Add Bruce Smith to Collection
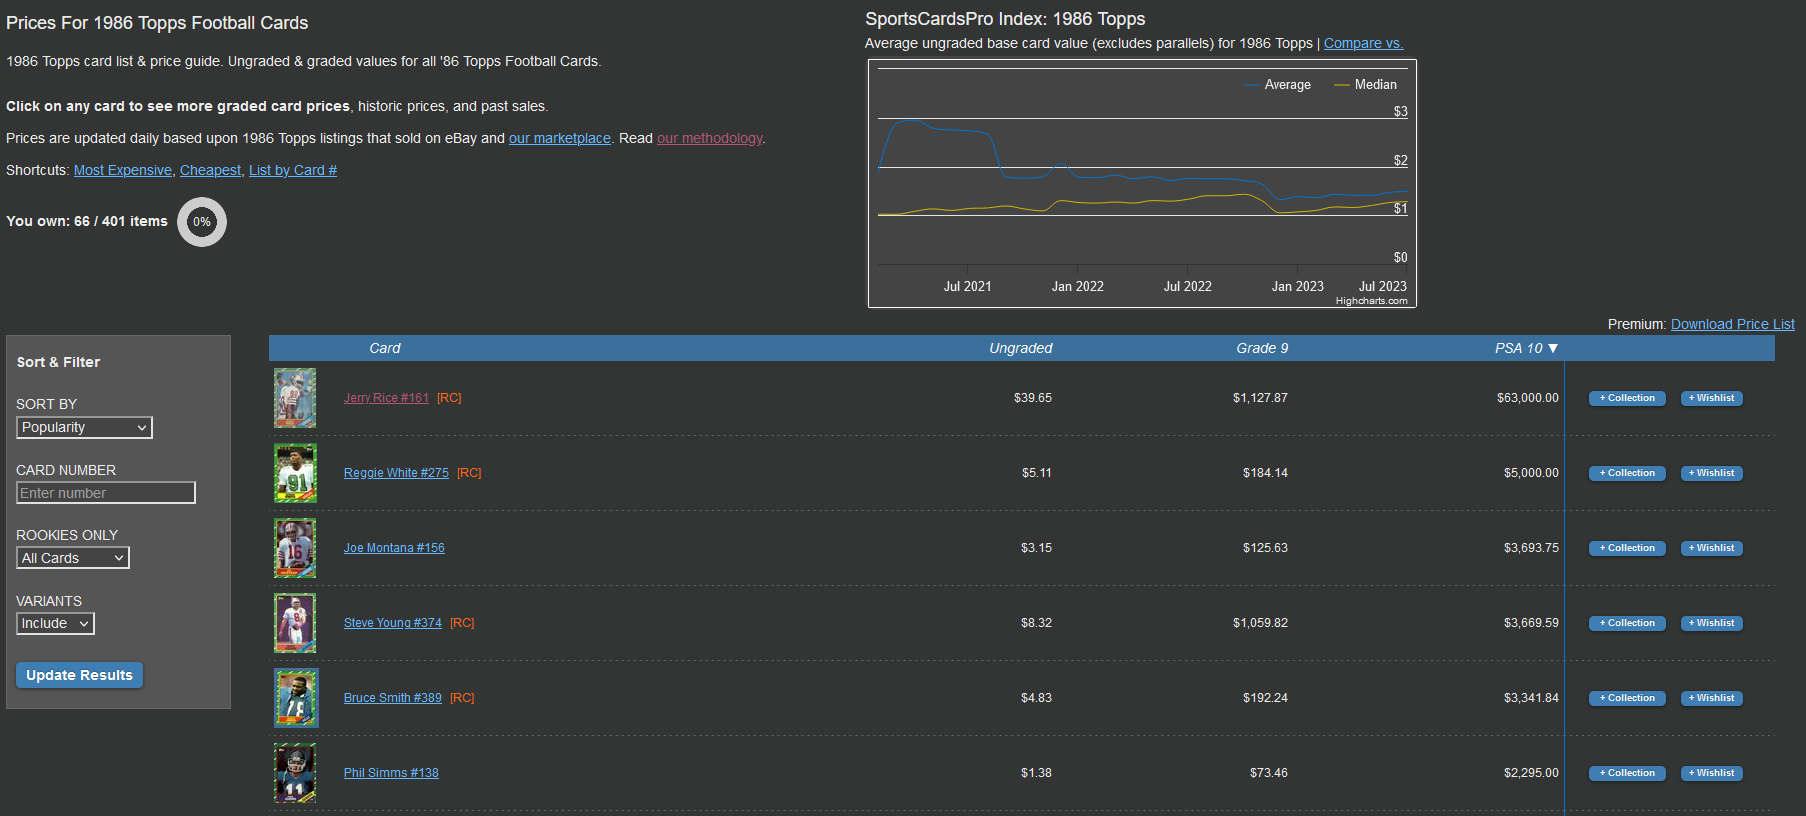Image resolution: width=1806 pixels, height=816 pixels. (x=1627, y=698)
